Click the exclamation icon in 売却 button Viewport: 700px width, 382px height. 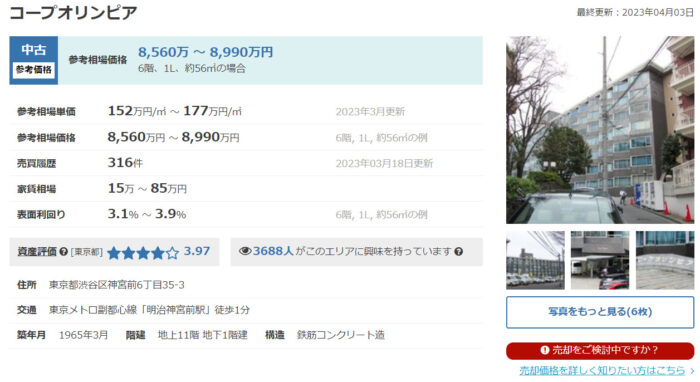(x=545, y=350)
